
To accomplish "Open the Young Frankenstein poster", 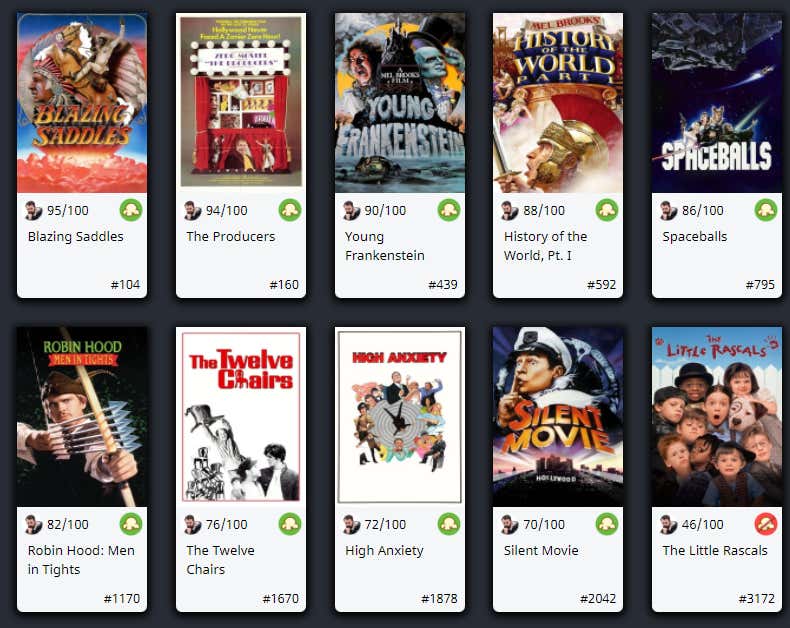I will pyautogui.click(x=400, y=103).
